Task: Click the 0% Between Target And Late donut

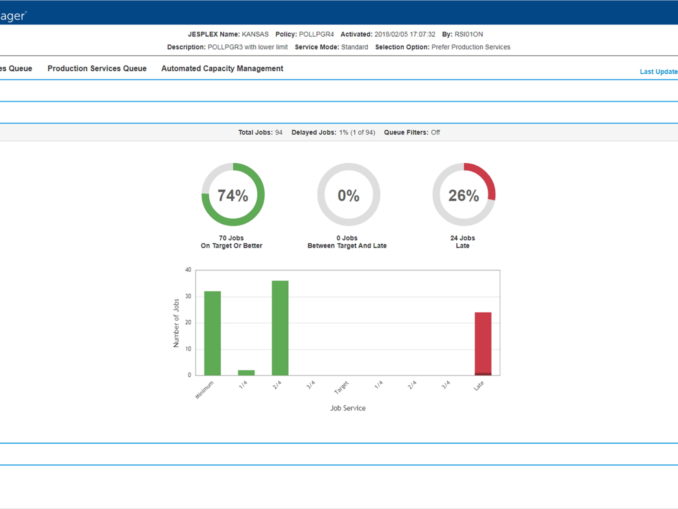Action: [x=349, y=195]
